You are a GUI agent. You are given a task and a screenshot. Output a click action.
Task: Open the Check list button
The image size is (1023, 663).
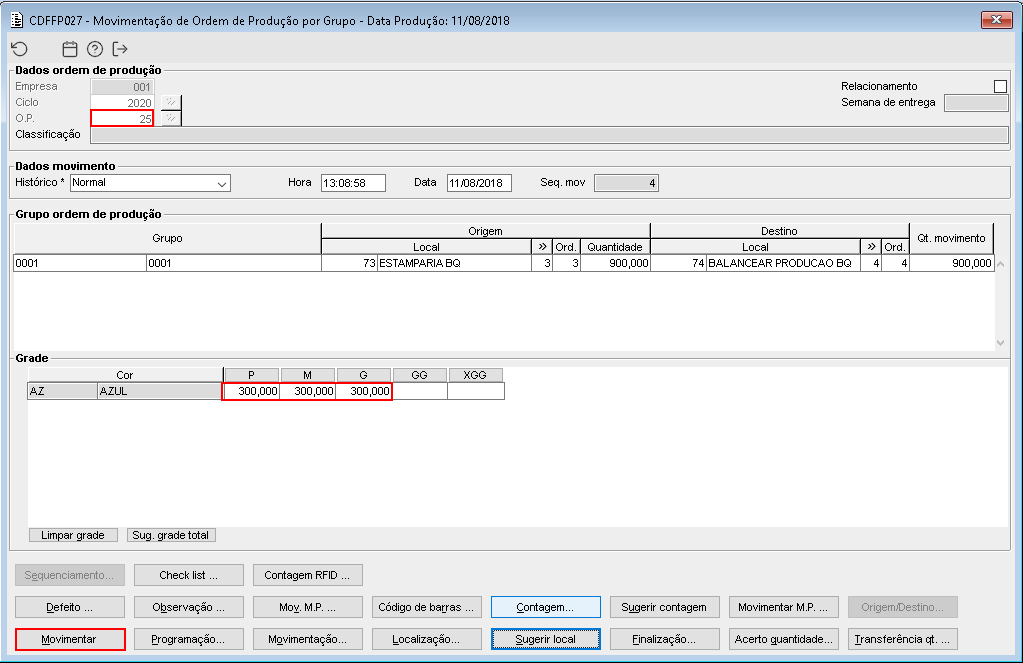pos(189,575)
